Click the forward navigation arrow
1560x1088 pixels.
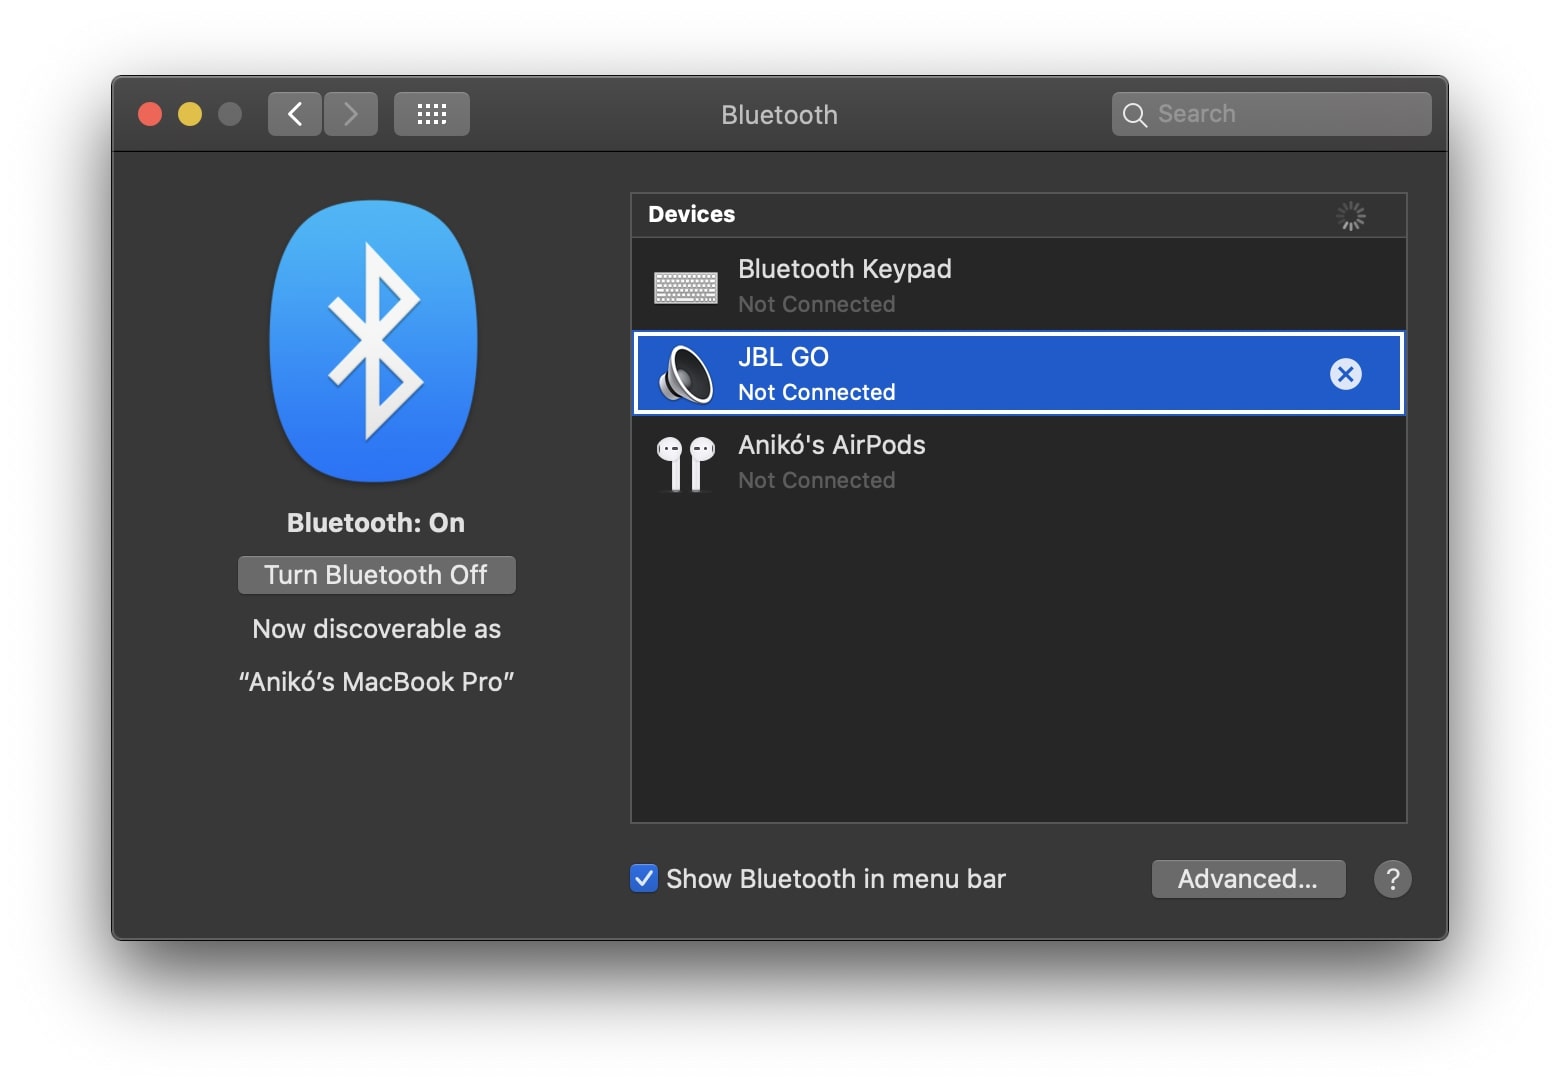tap(350, 113)
